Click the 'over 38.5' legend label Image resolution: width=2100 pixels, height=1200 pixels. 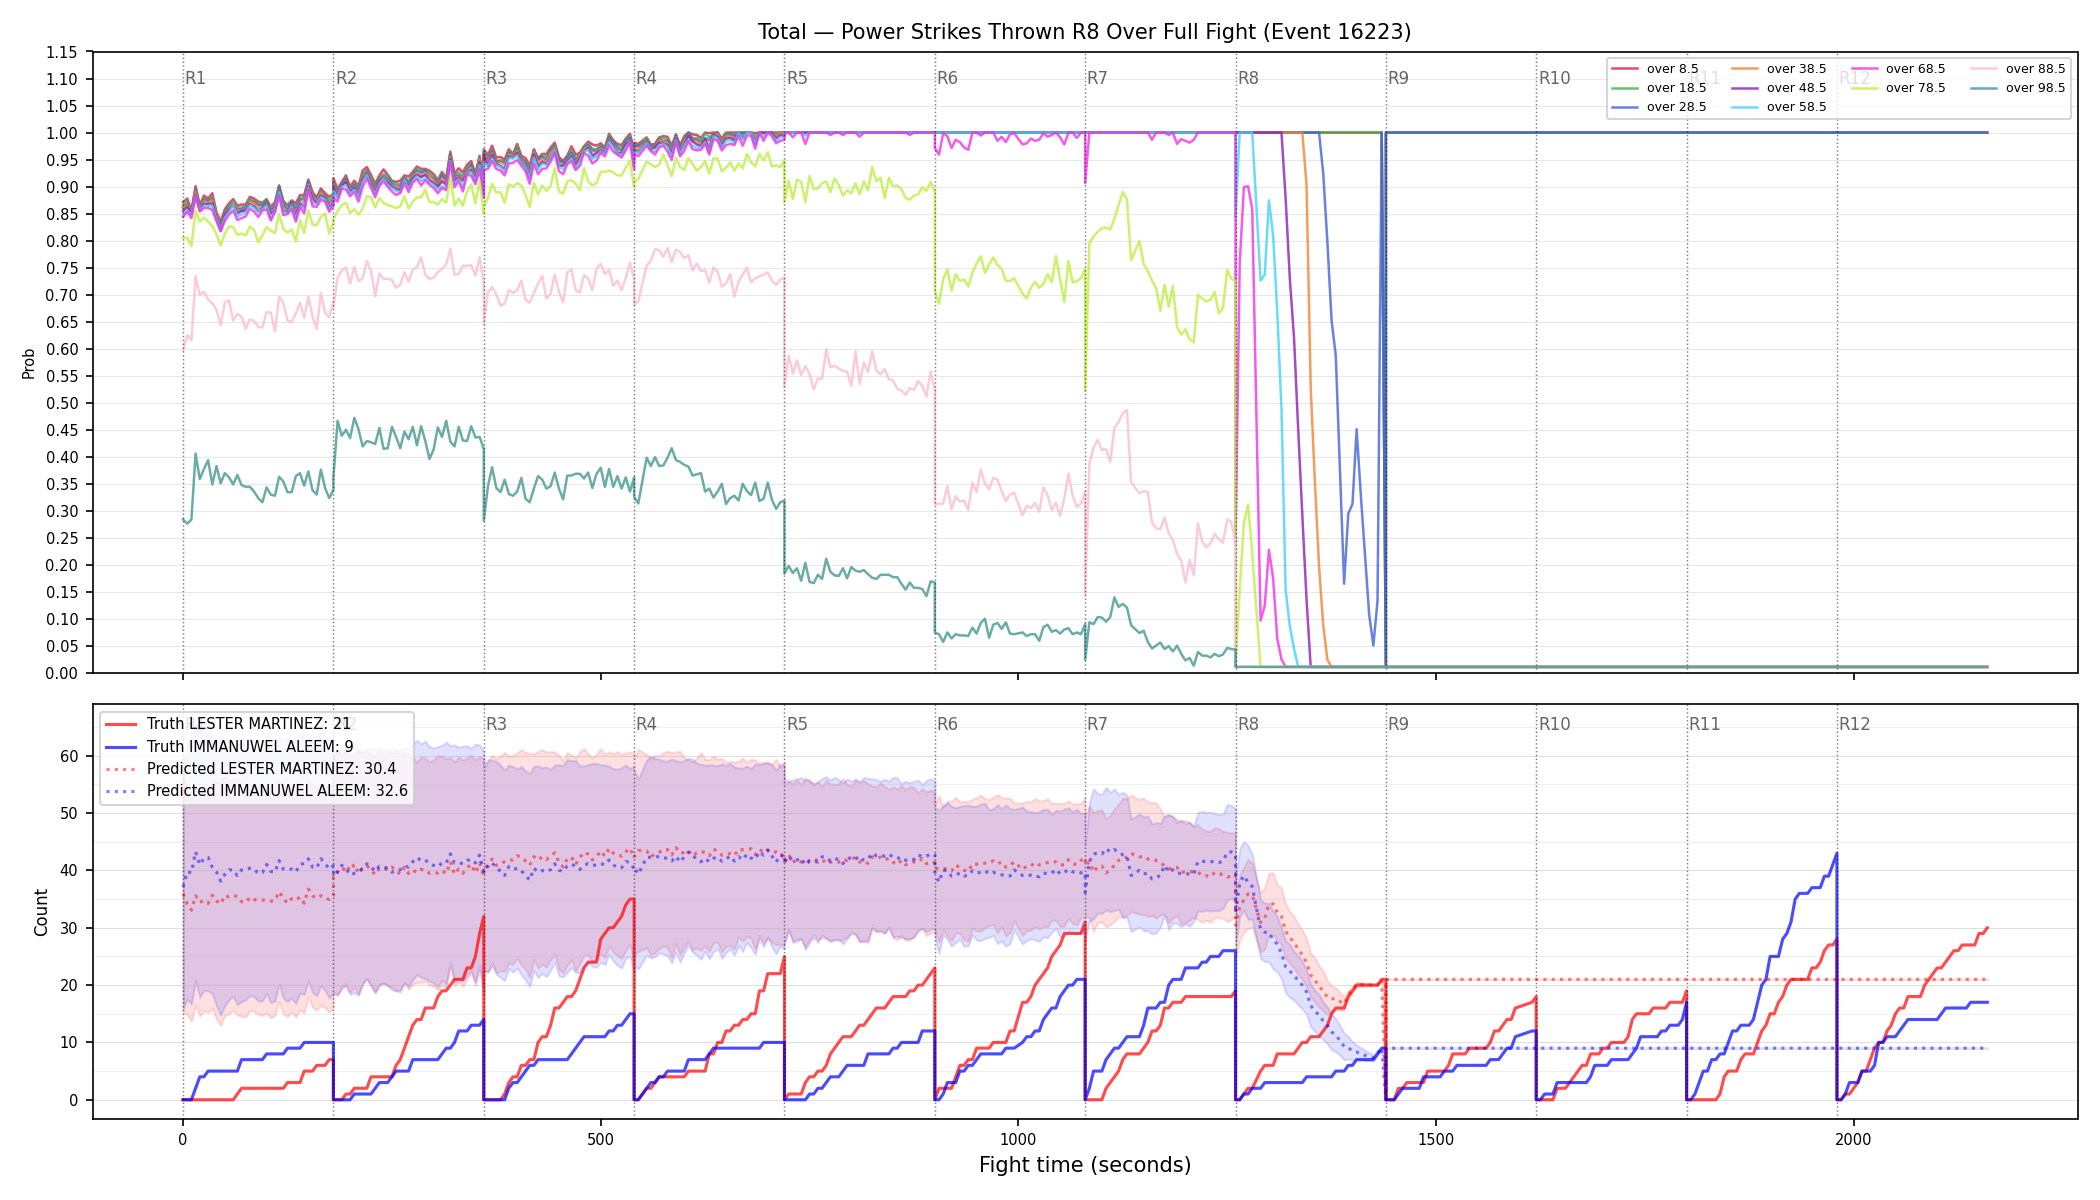1796,69
